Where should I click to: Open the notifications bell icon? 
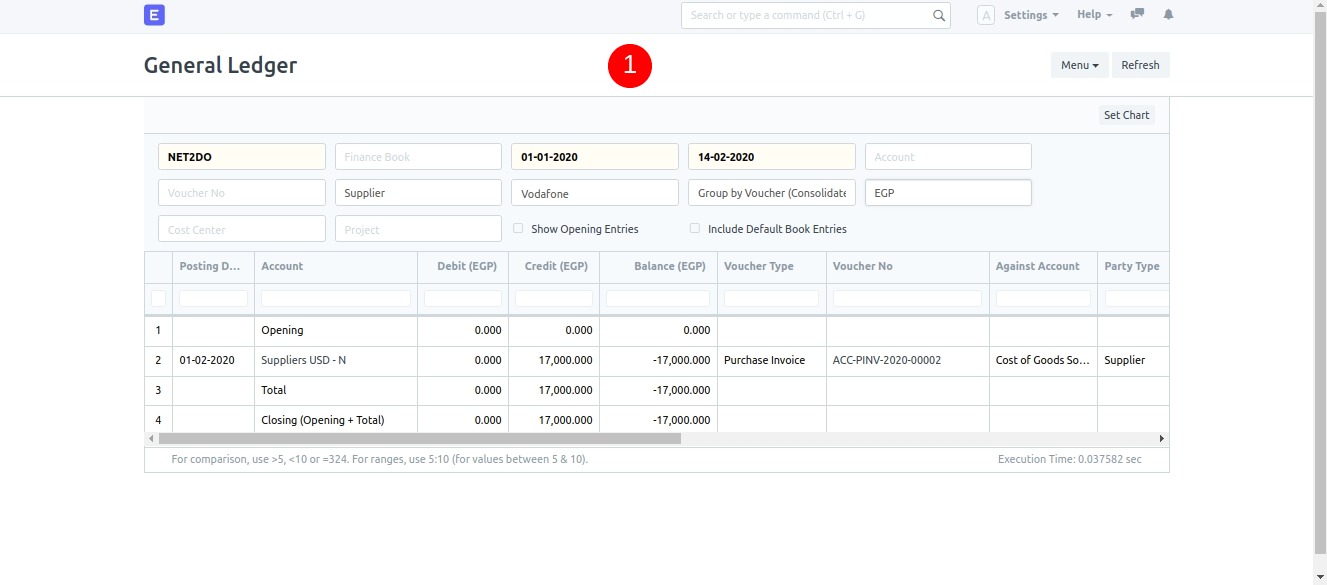pos(1168,15)
